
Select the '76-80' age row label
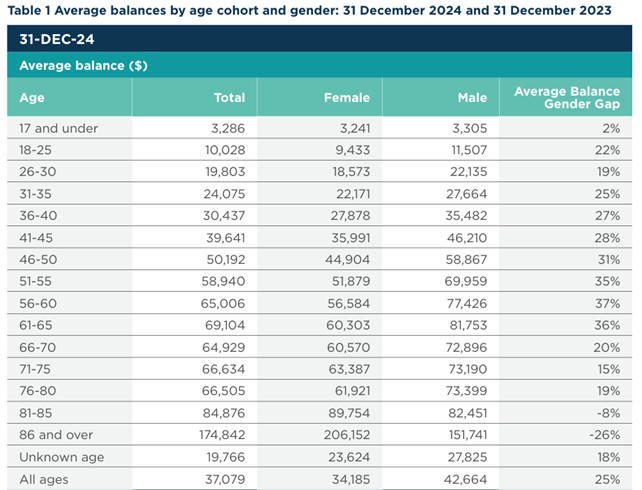point(38,391)
